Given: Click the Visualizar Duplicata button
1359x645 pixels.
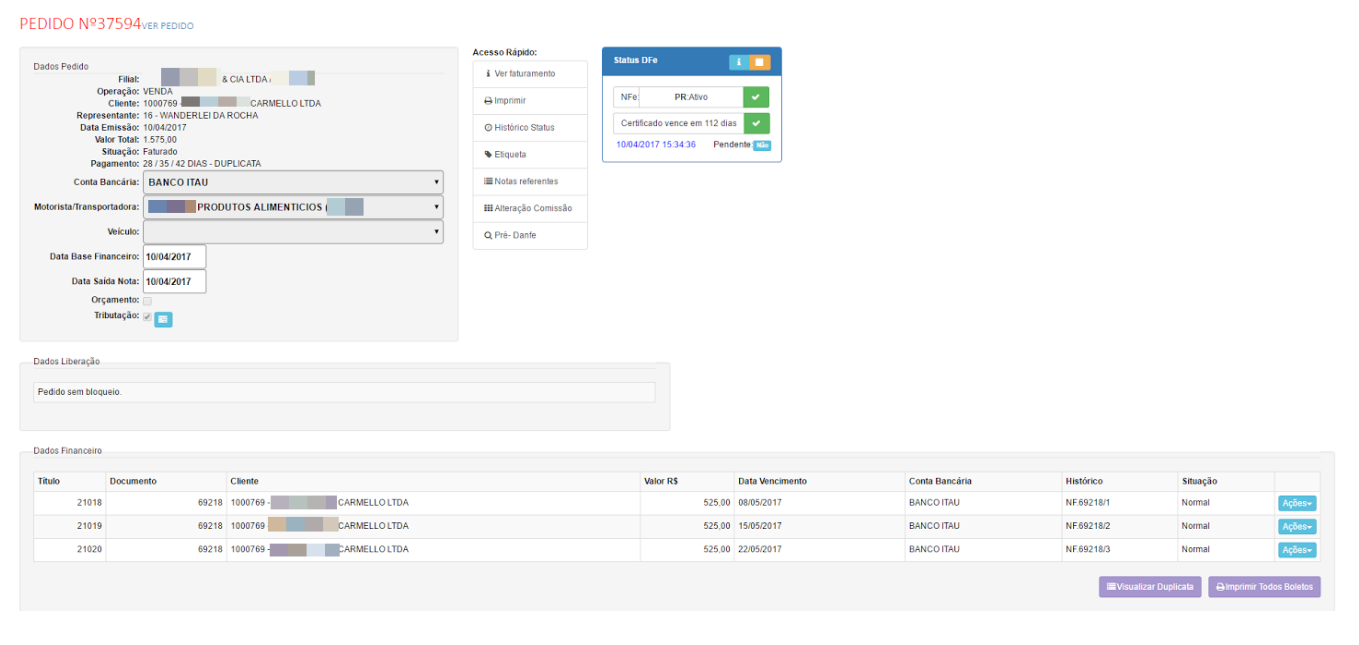Looking at the screenshot, I should click(1150, 587).
